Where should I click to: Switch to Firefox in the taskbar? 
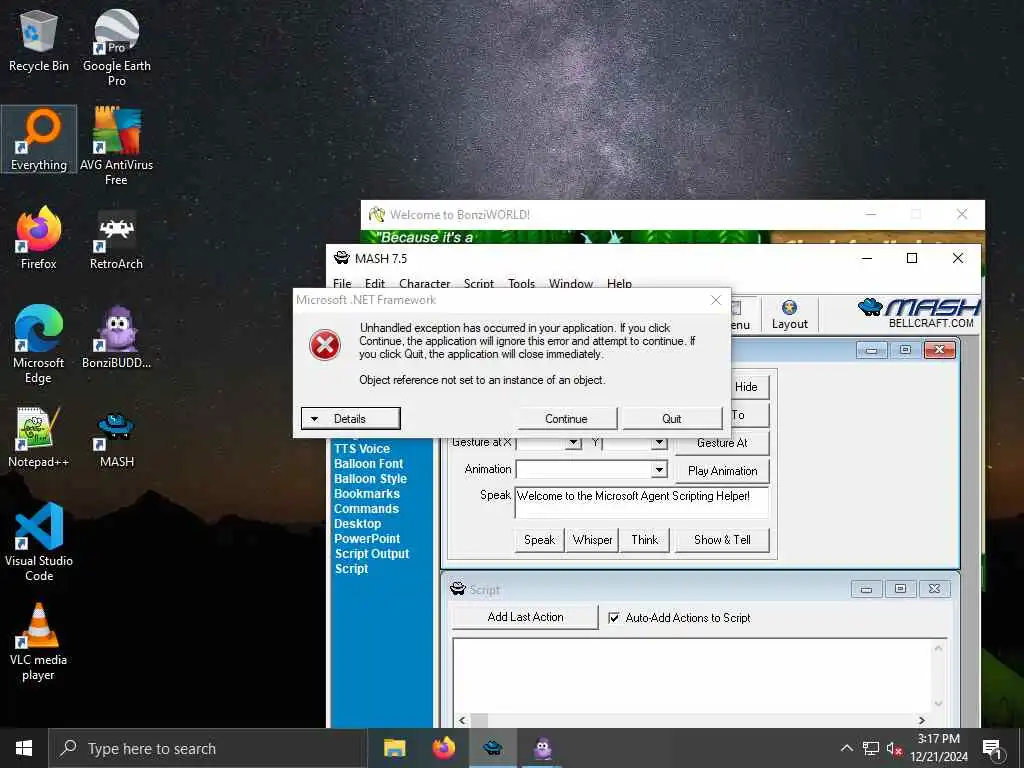pyautogui.click(x=444, y=748)
